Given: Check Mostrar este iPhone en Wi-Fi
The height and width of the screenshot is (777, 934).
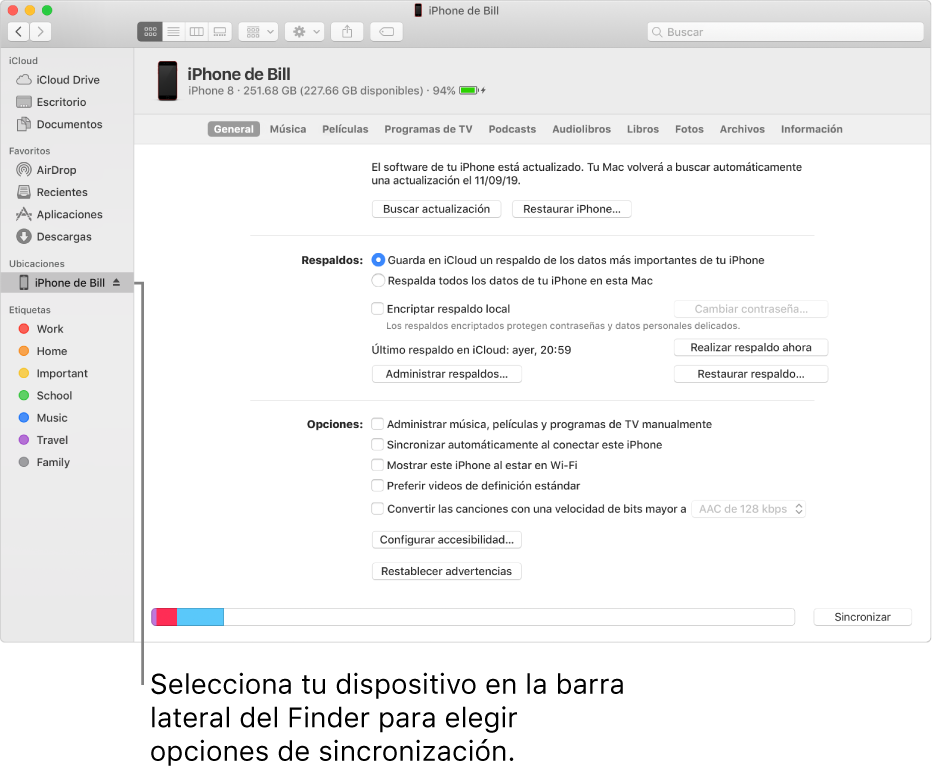Looking at the screenshot, I should point(378,465).
